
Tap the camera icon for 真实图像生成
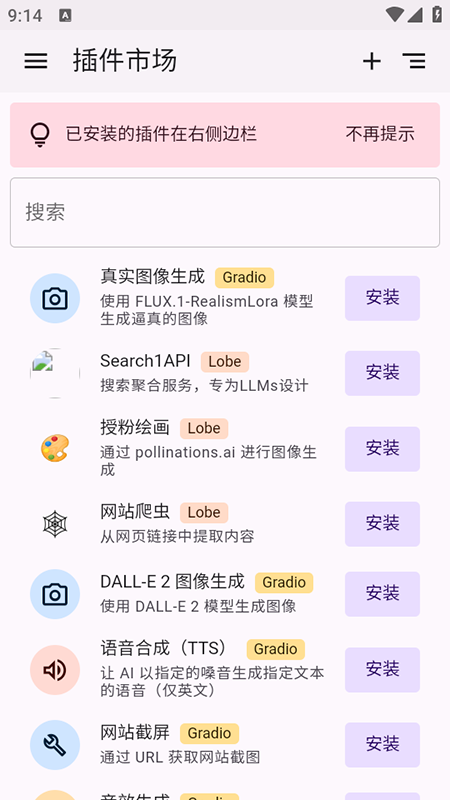[x=55, y=298]
